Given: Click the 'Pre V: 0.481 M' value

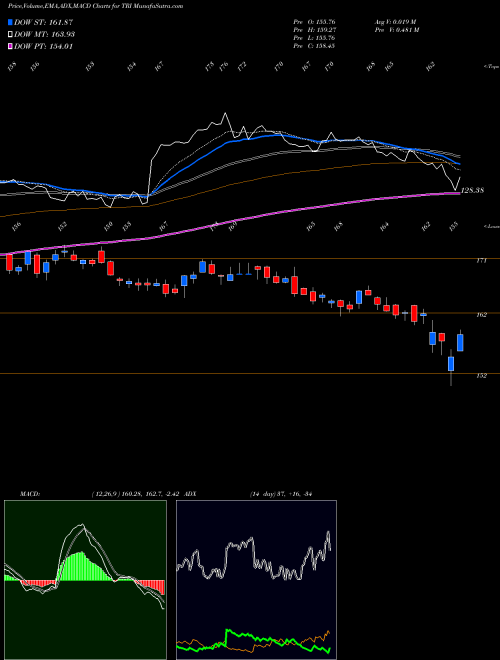Looking at the screenshot, I should coord(398,30).
